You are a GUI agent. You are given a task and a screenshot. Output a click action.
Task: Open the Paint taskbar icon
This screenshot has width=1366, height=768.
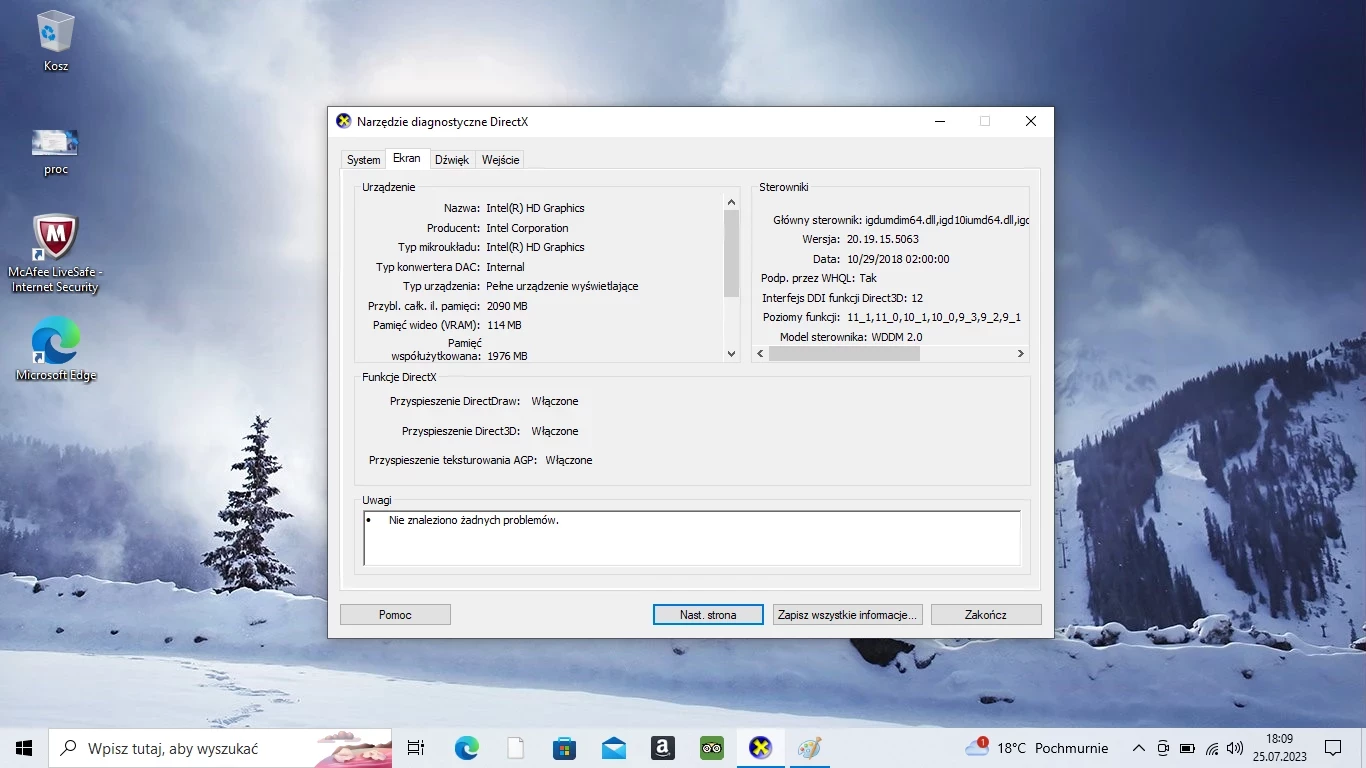[809, 748]
